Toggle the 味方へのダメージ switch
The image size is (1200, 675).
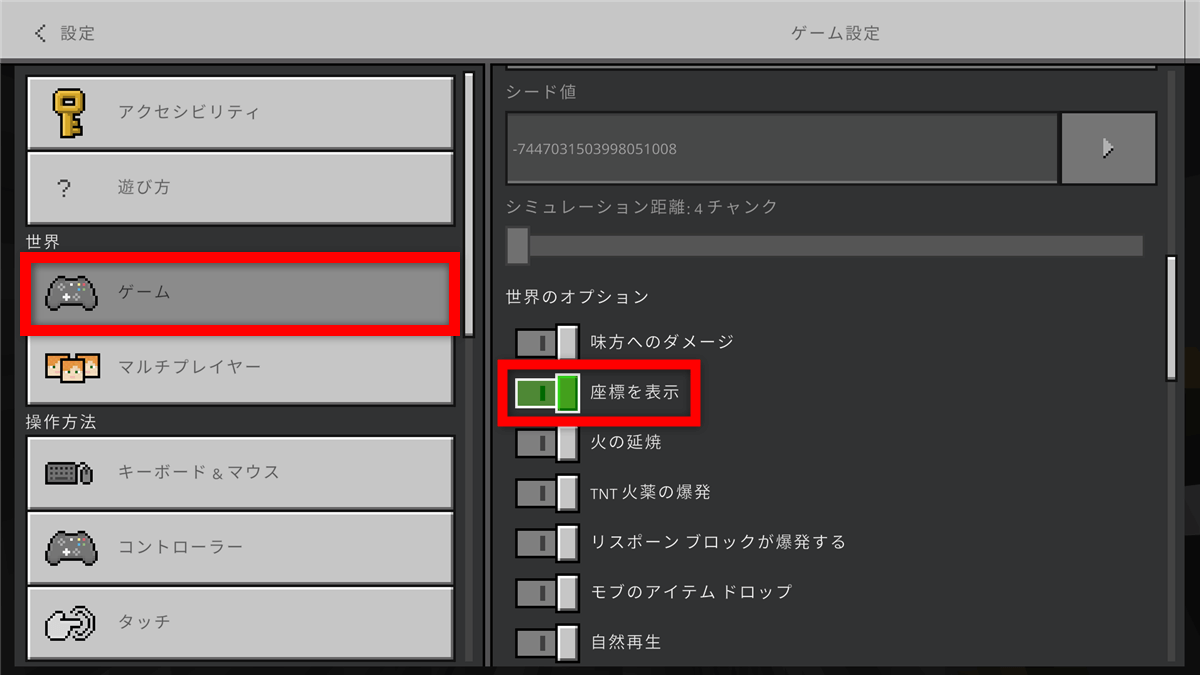coord(547,342)
